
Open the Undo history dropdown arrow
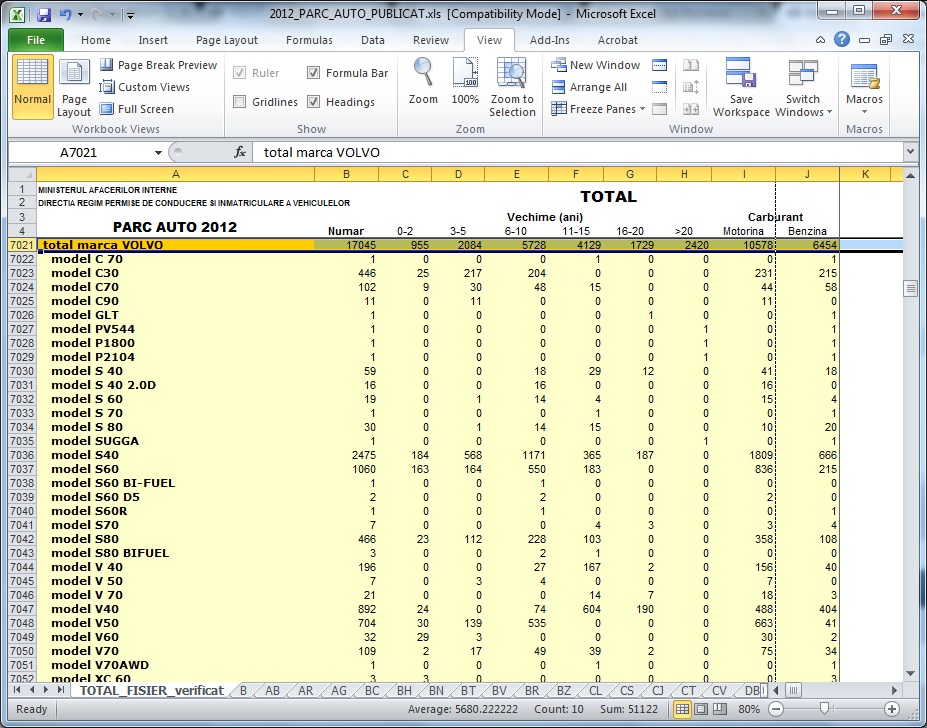(x=80, y=14)
